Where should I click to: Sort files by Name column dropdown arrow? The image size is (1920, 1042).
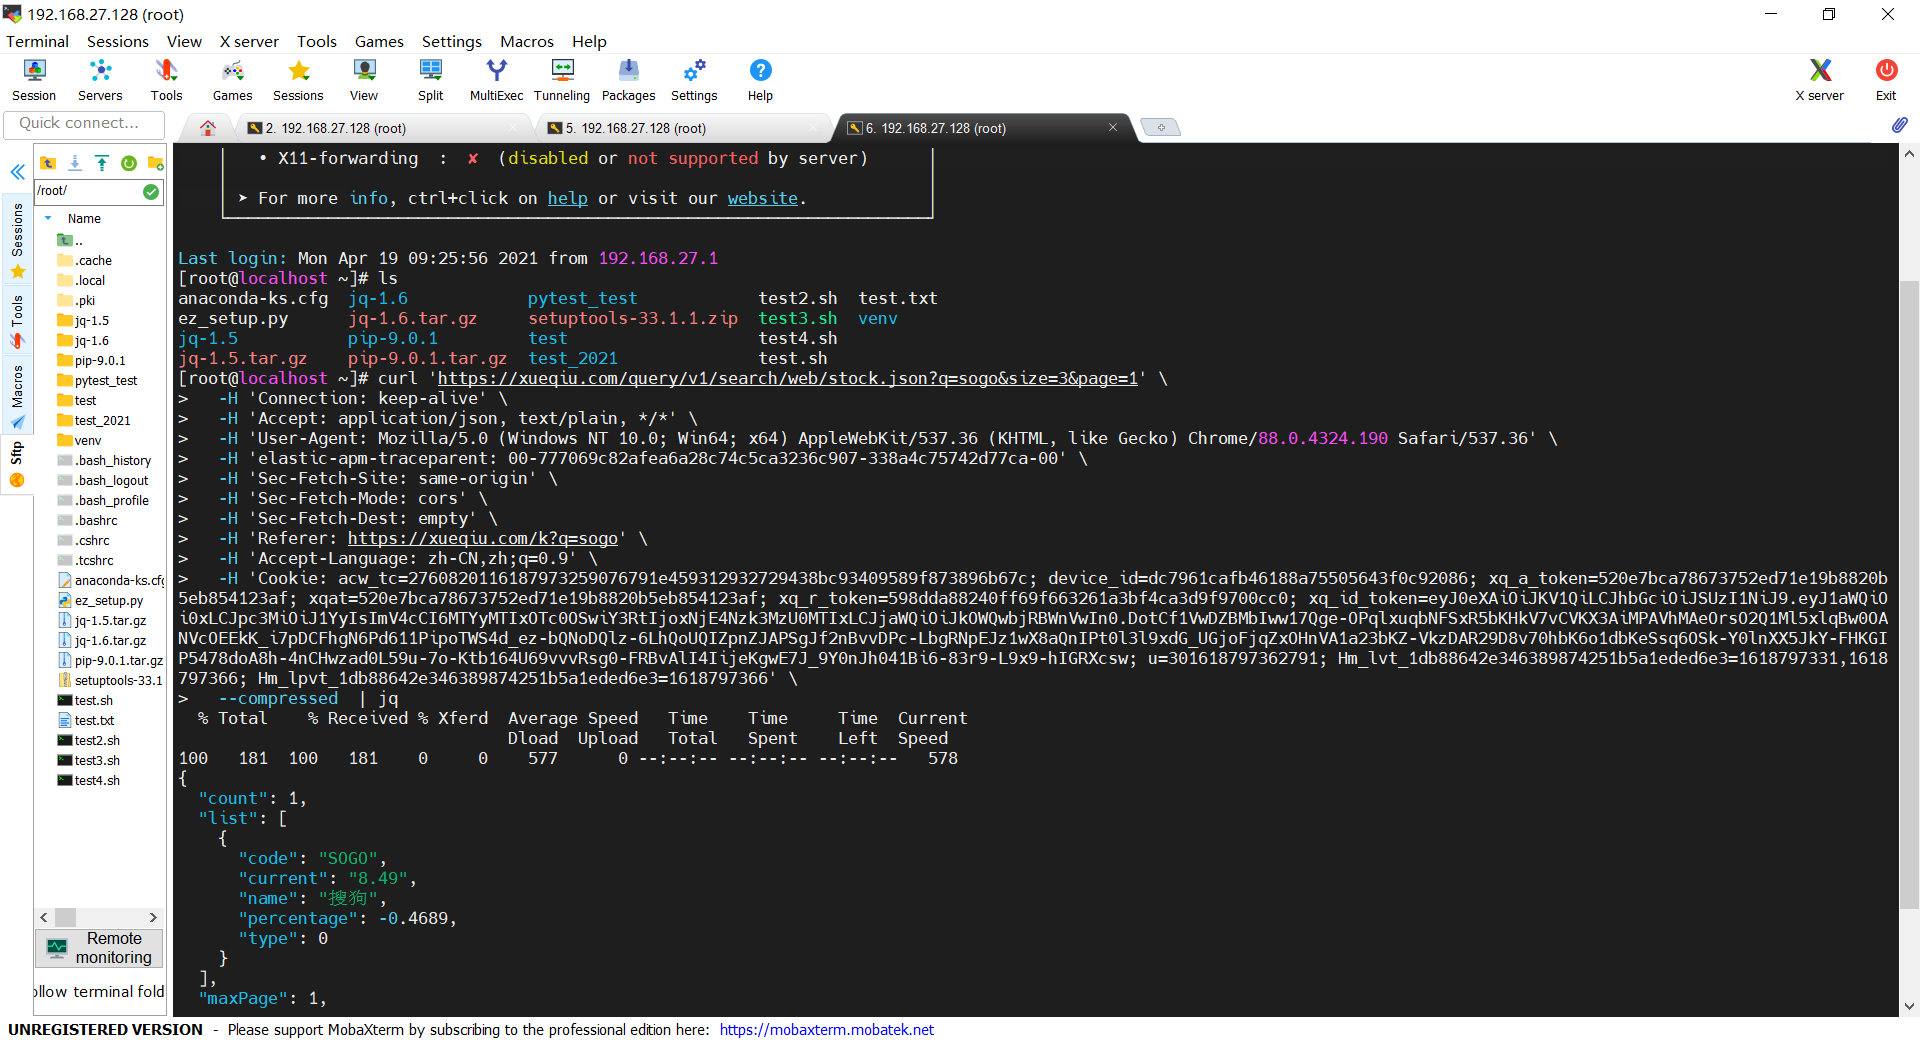48,218
